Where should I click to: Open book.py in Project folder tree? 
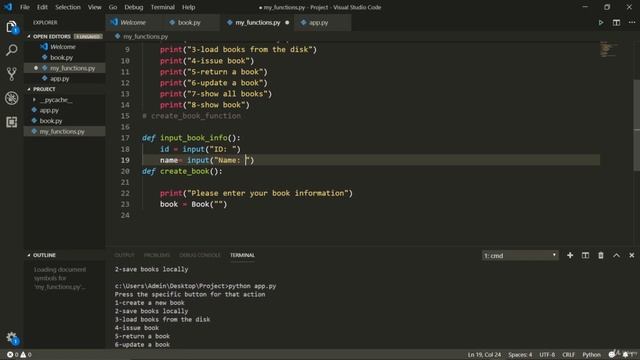(x=64, y=121)
